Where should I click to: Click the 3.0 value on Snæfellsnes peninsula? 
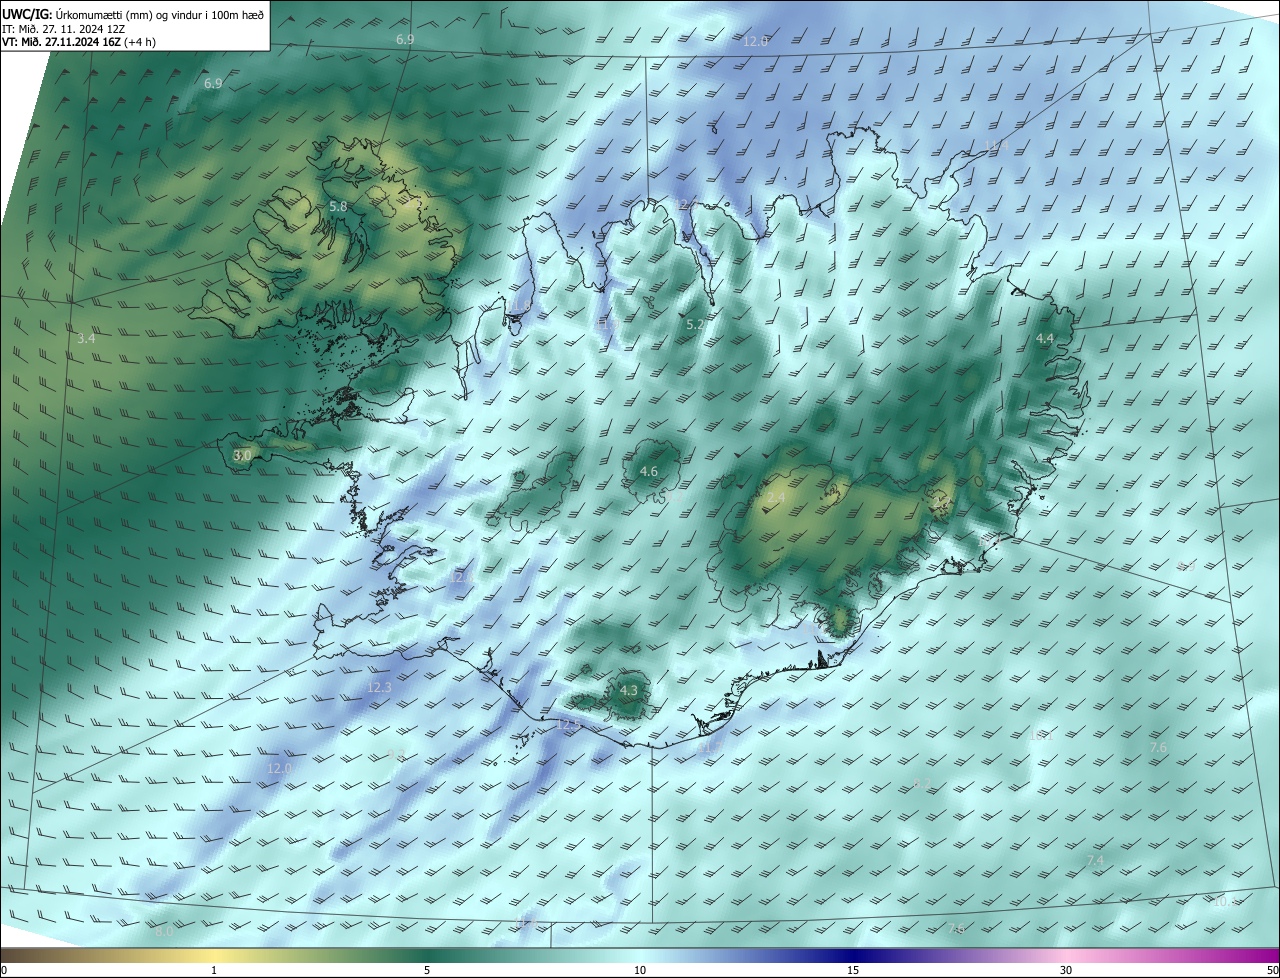242,455
